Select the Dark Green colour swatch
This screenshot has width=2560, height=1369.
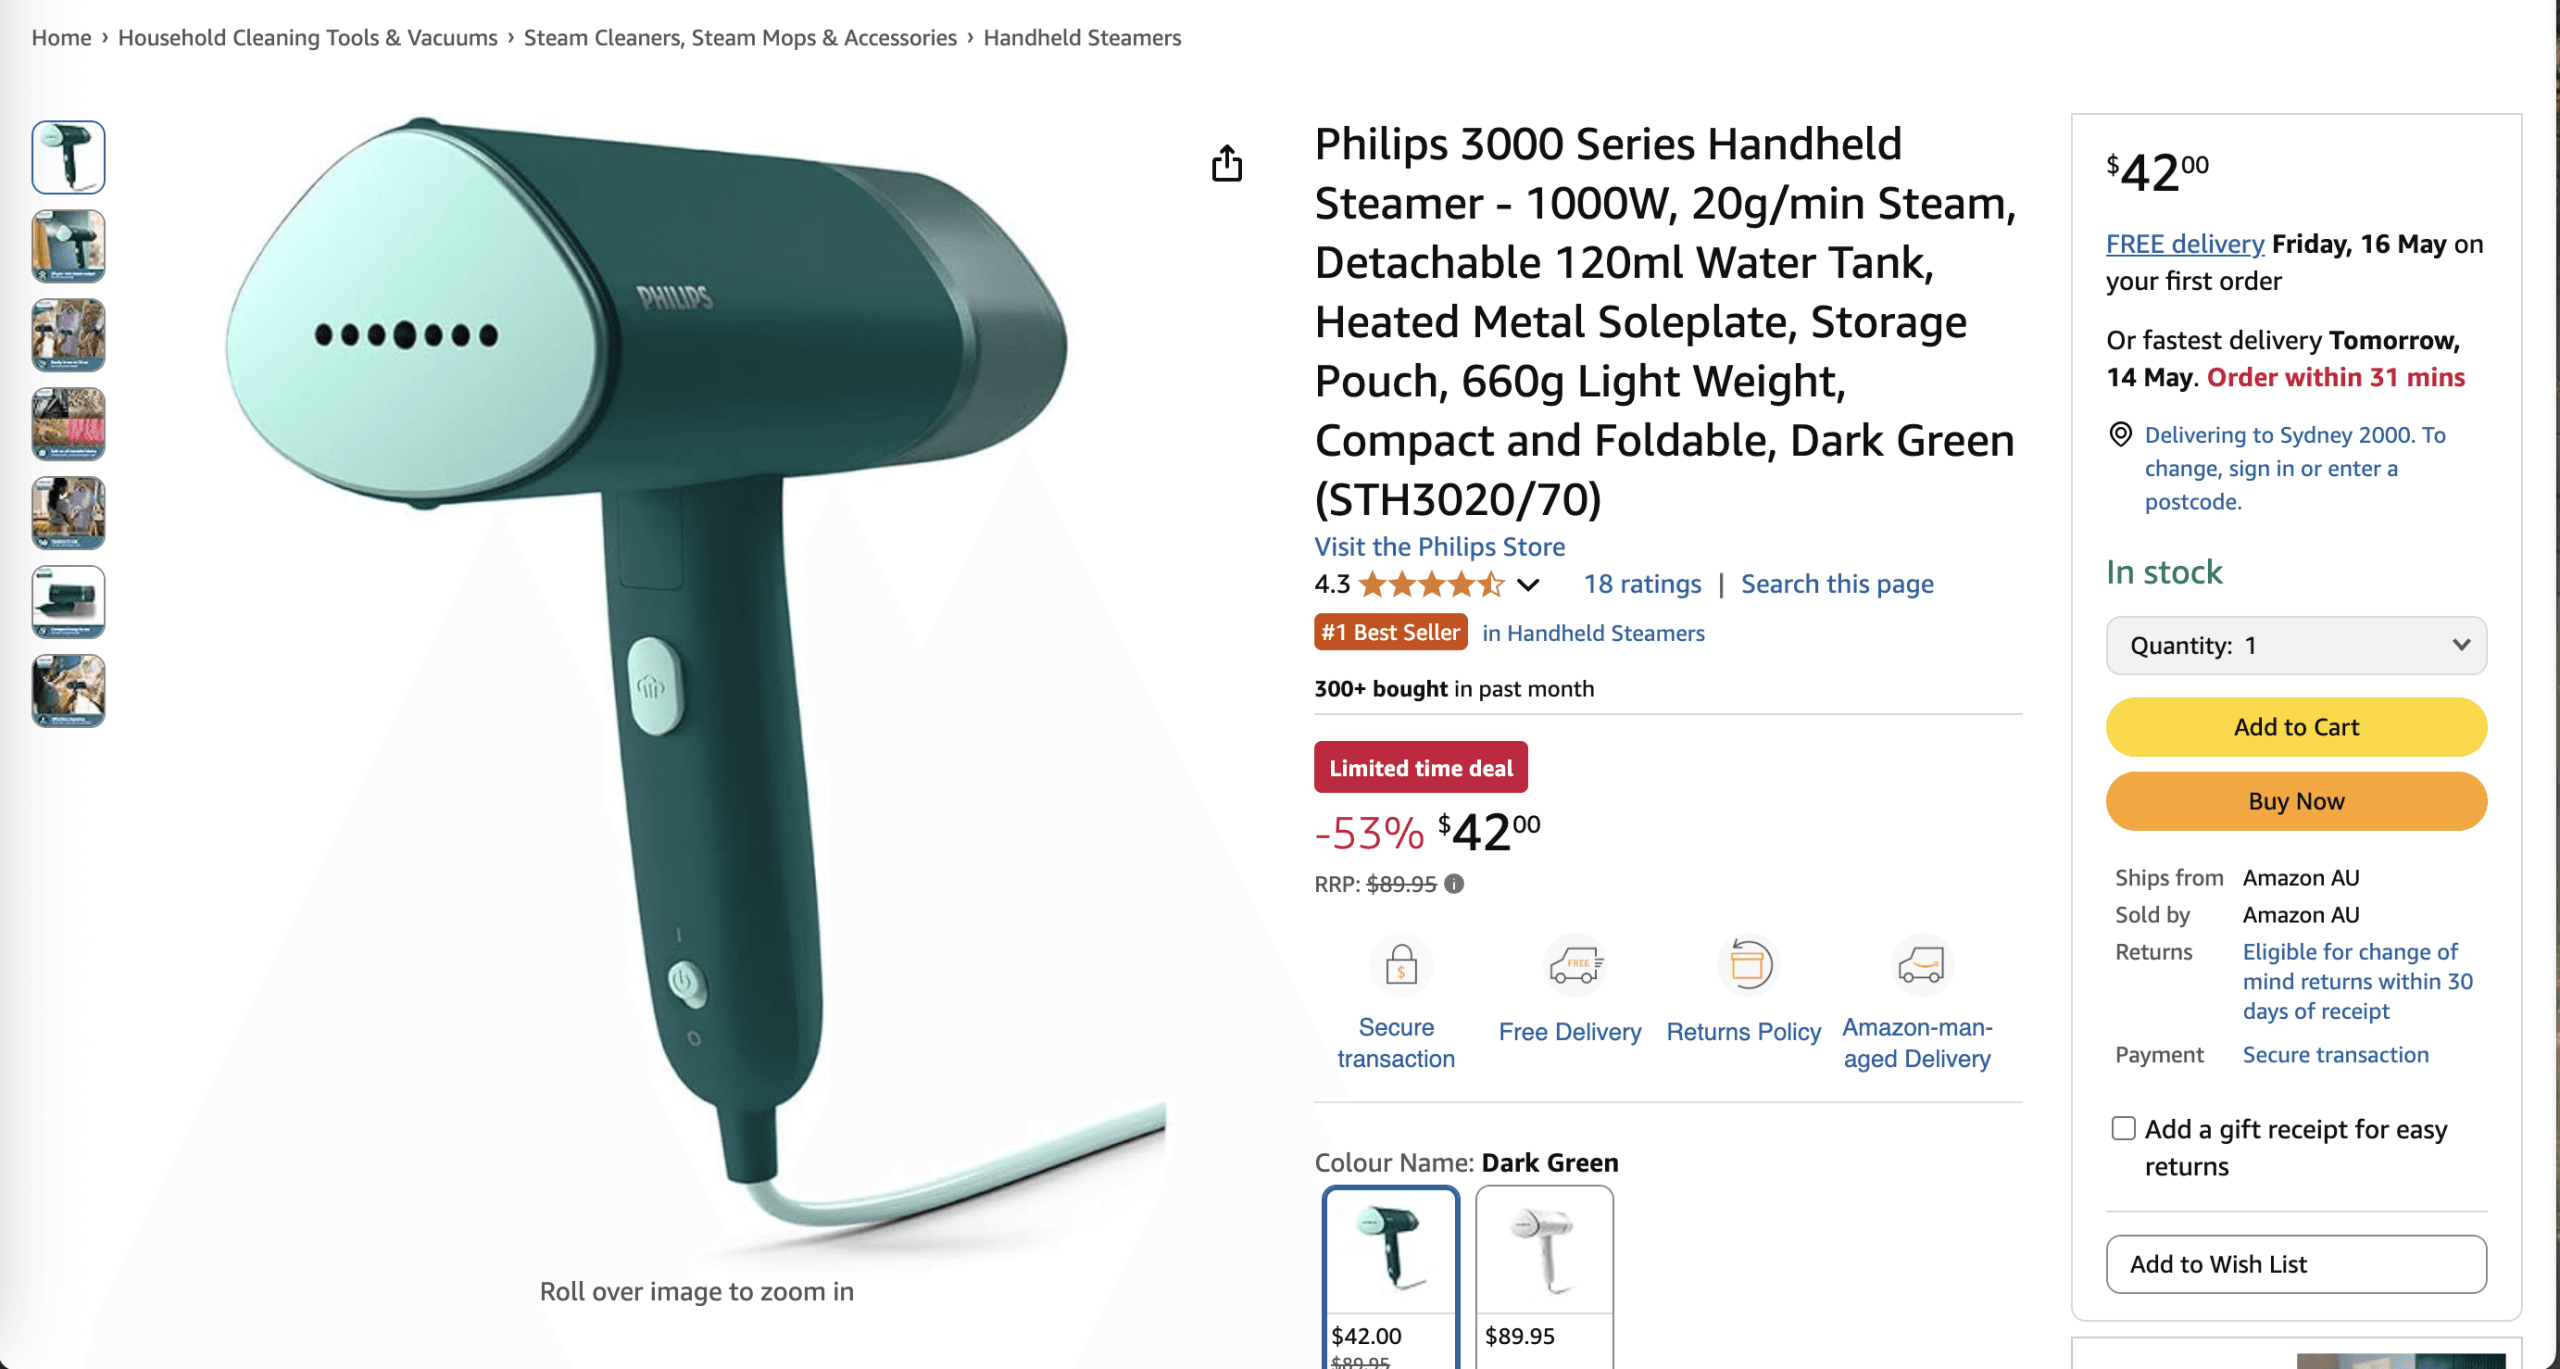1390,1276
